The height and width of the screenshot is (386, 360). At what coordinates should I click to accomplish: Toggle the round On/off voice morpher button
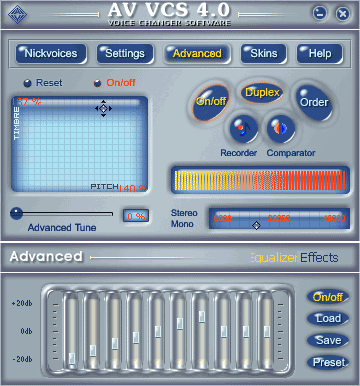(x=211, y=101)
